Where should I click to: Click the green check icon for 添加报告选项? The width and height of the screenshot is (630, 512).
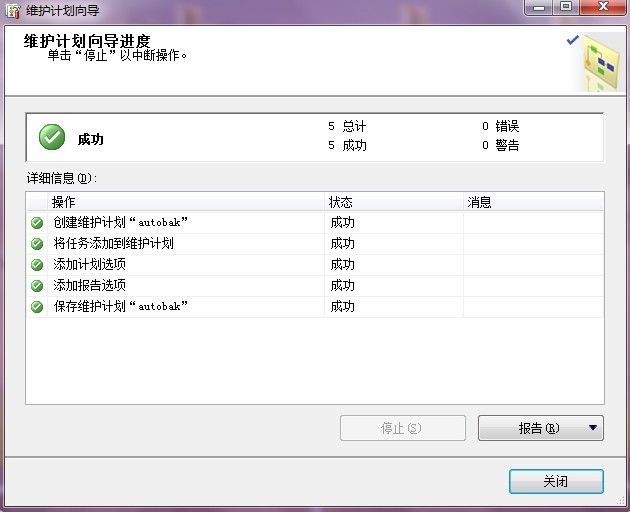[37, 286]
